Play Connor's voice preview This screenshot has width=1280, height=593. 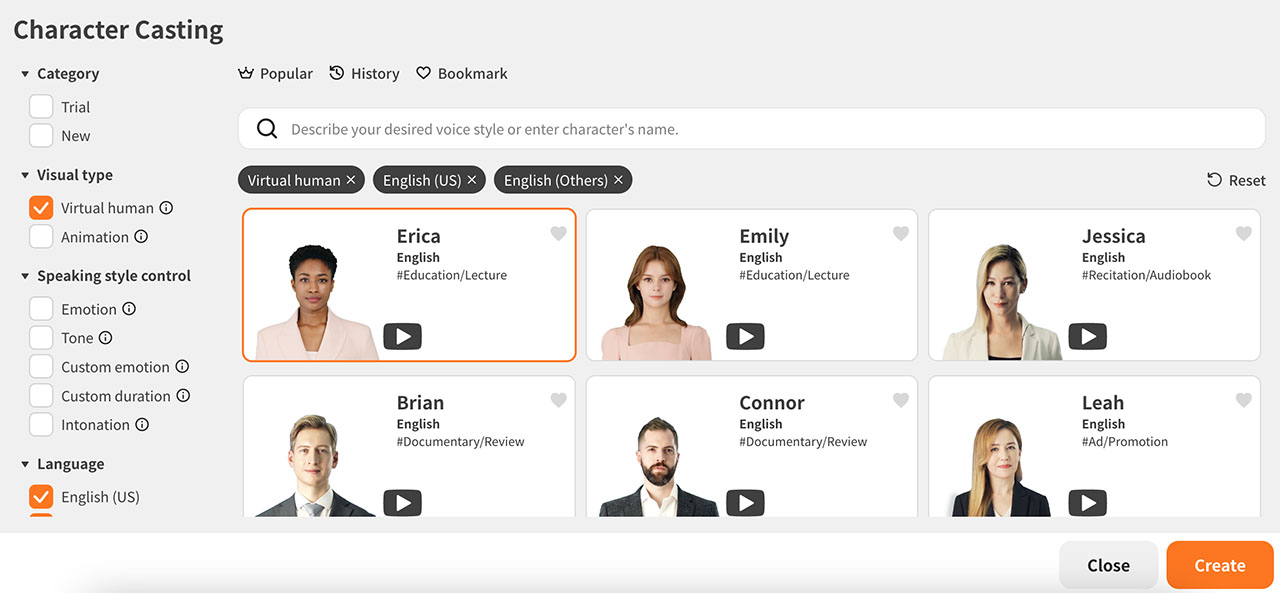[745, 503]
